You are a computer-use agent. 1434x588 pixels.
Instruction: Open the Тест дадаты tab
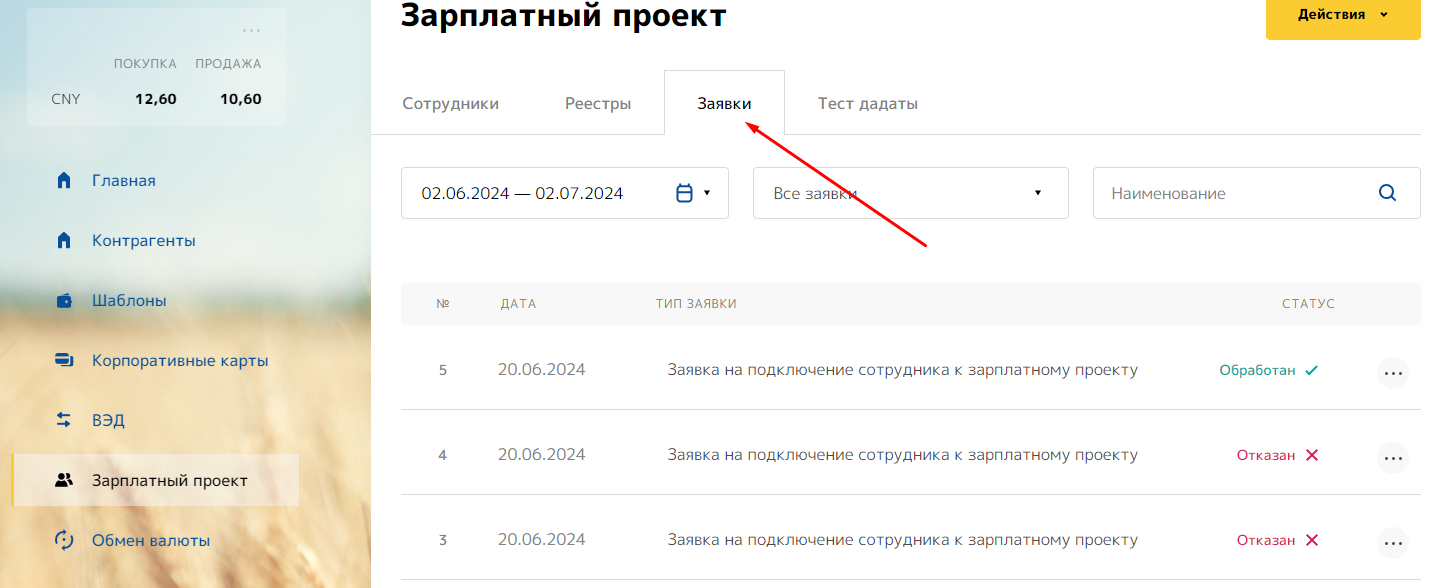(867, 103)
